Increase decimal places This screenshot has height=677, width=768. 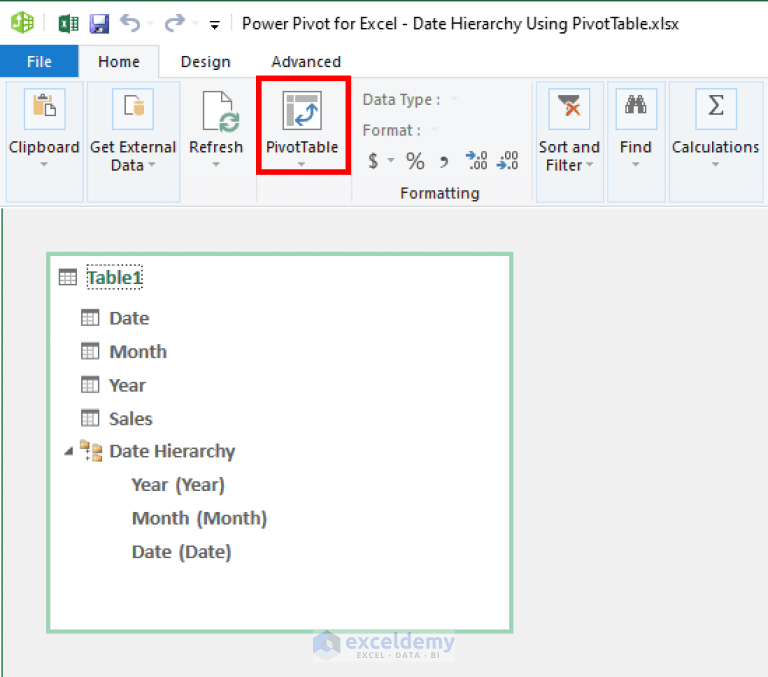pos(477,161)
